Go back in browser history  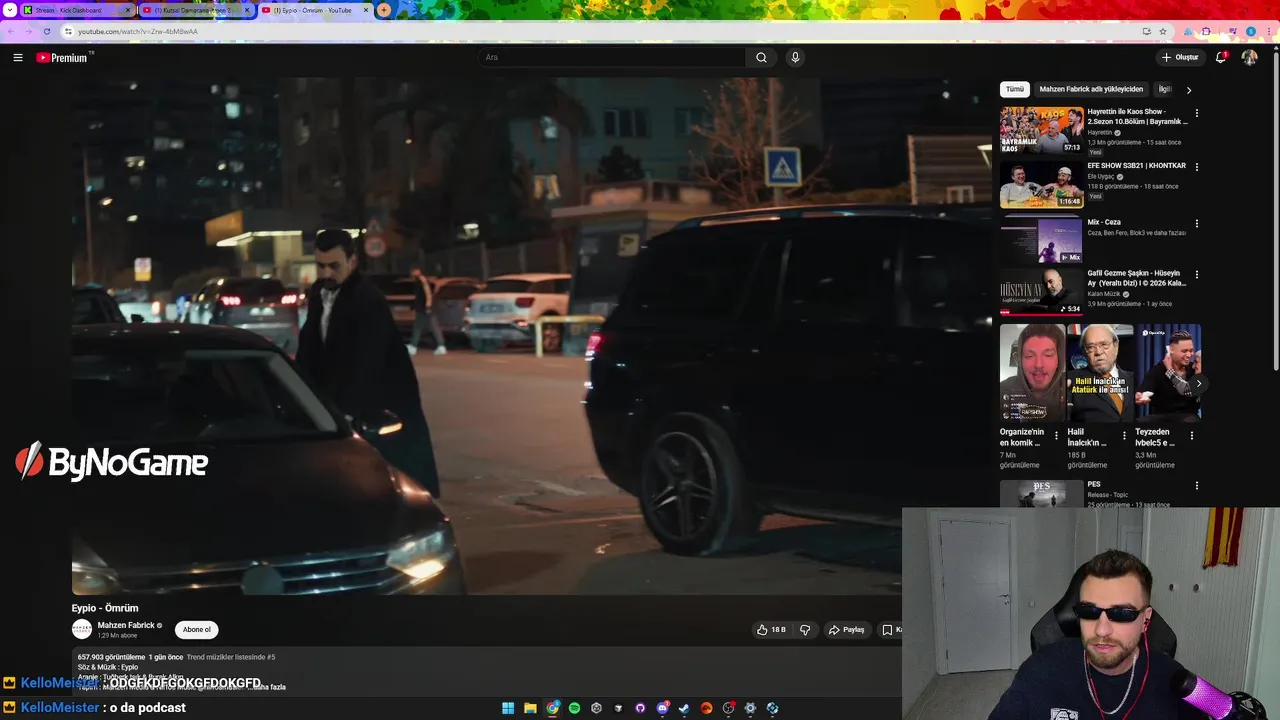click(x=11, y=31)
